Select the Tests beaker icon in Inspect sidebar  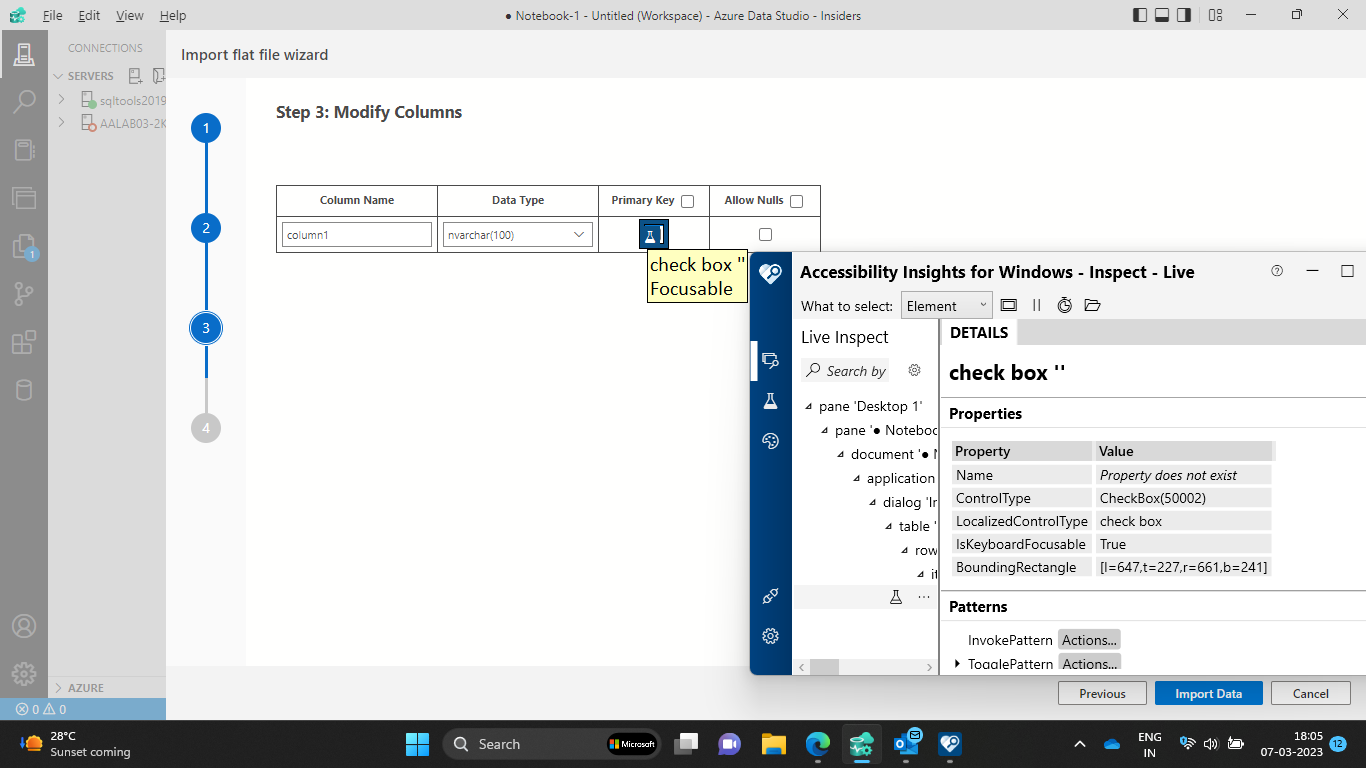770,400
